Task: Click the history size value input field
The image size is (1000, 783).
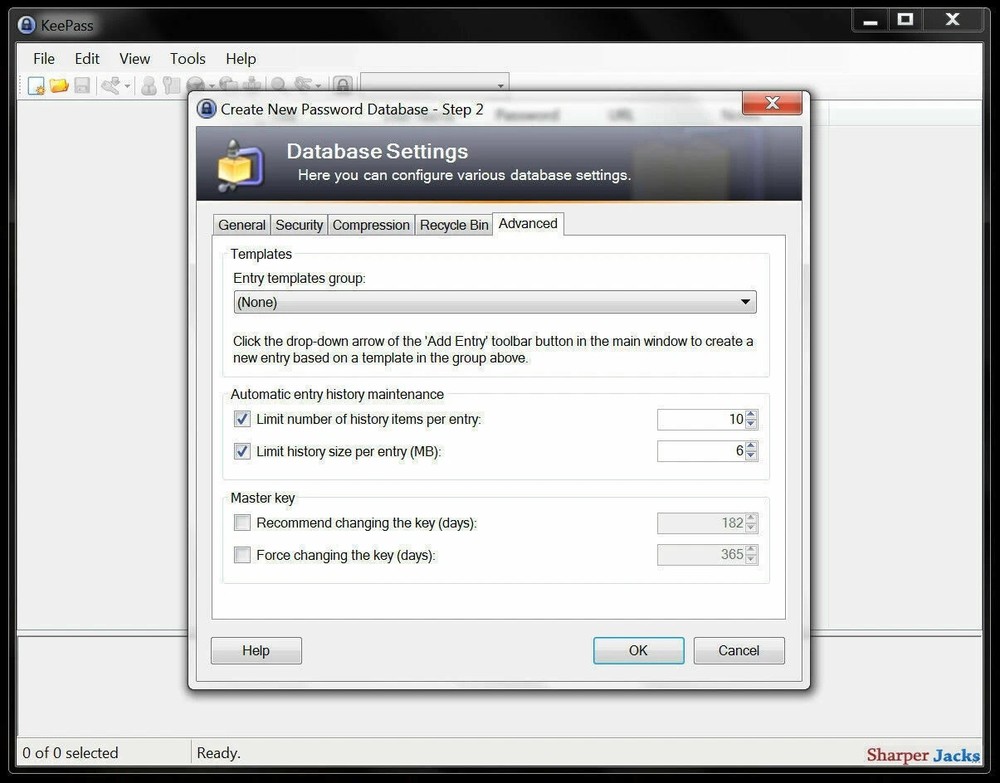Action: (x=700, y=451)
